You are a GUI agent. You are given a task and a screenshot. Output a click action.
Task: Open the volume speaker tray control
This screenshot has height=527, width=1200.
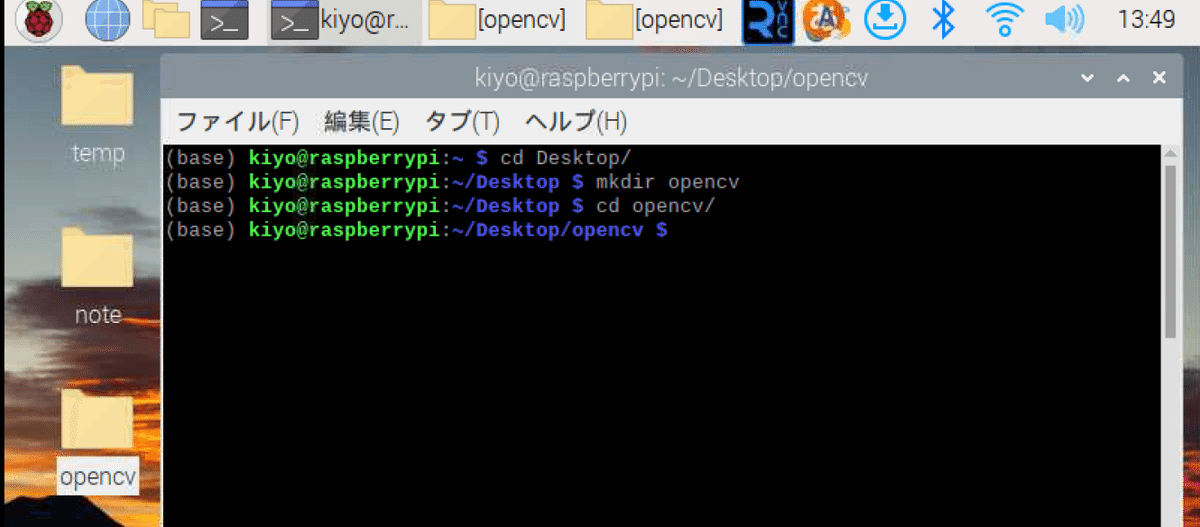[1064, 20]
